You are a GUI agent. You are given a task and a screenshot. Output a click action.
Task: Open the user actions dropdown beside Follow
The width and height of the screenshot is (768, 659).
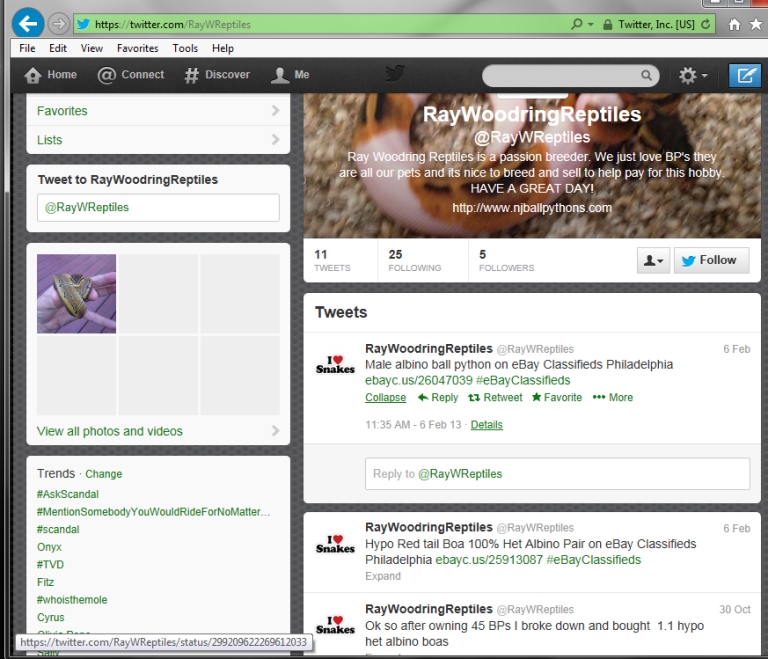tap(653, 260)
